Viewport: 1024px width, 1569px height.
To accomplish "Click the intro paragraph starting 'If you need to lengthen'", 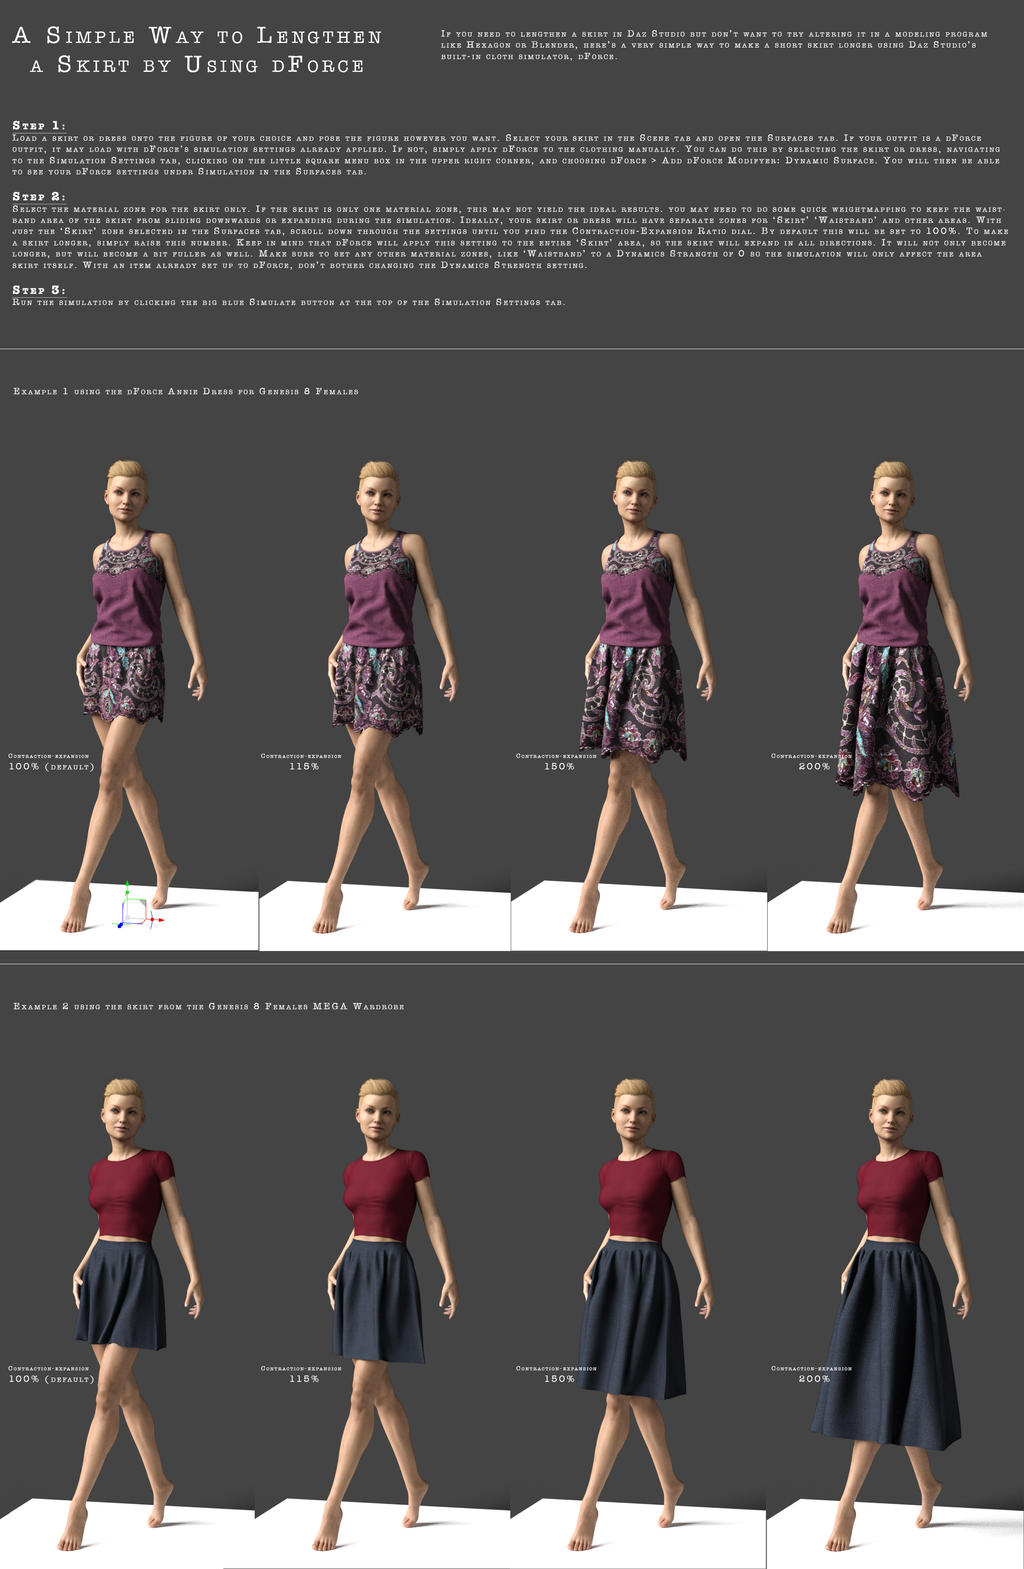I will (x=714, y=45).
